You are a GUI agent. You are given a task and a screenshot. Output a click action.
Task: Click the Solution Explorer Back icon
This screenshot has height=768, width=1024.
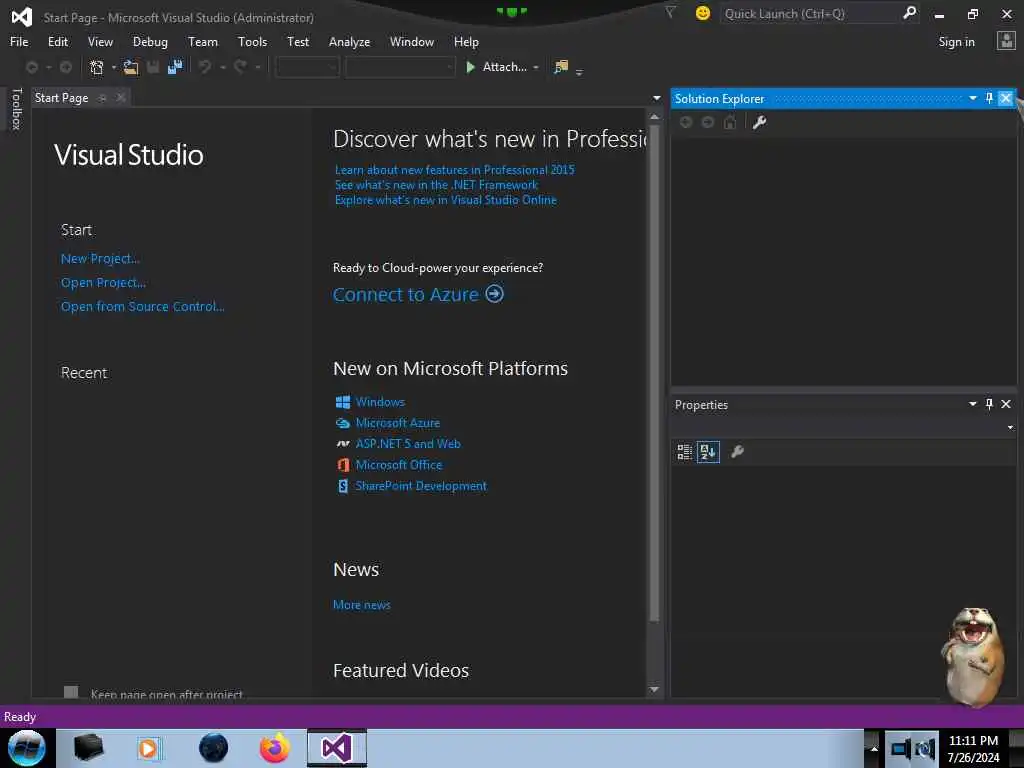coord(686,122)
